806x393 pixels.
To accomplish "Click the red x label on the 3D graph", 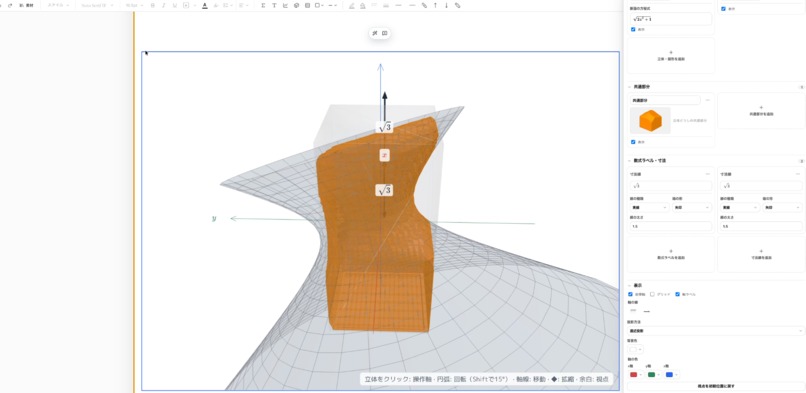I will tap(384, 155).
